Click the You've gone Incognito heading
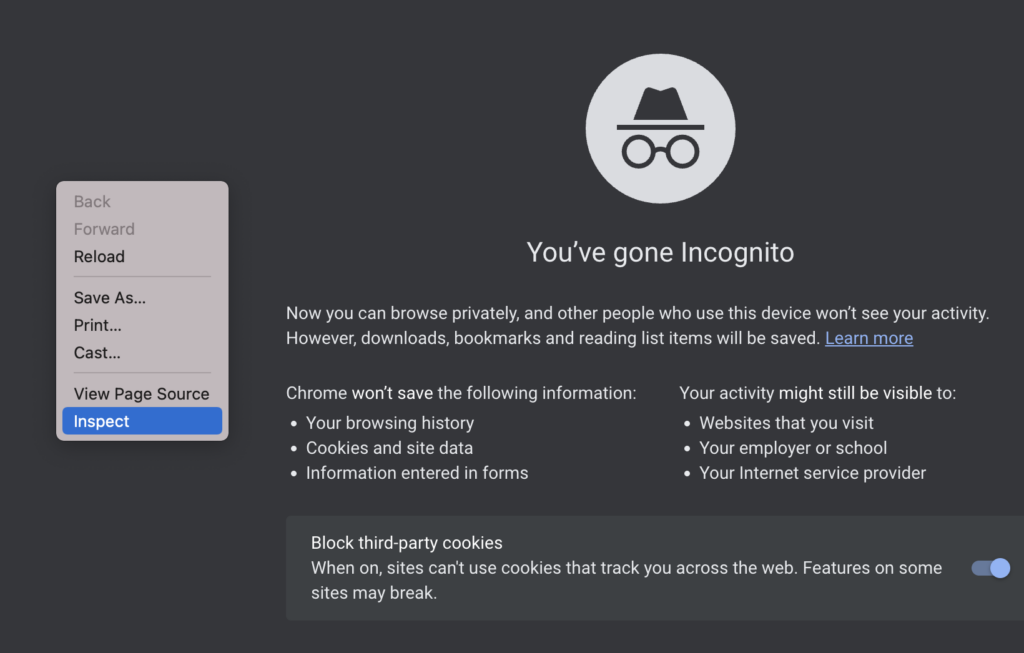The height and width of the screenshot is (653, 1024). [x=660, y=253]
